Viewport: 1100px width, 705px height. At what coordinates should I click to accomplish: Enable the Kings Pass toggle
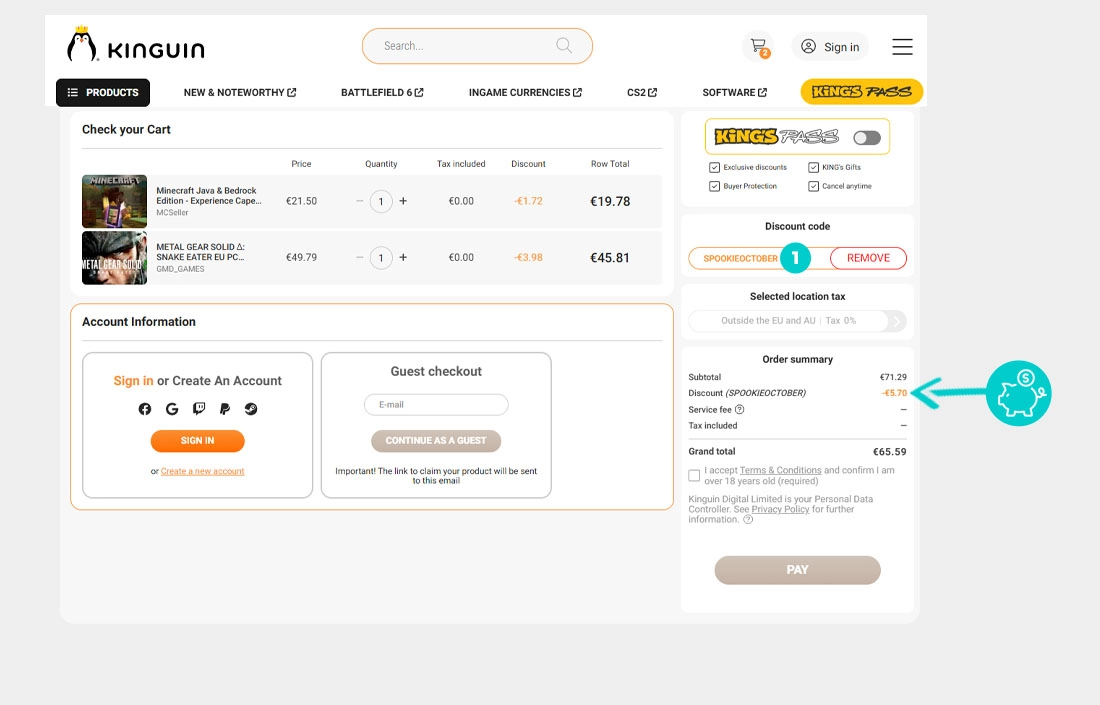coord(866,138)
